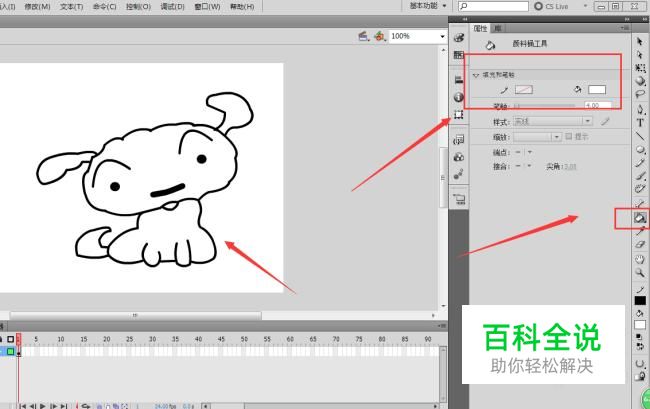Select the Eraser tool
The width and height of the screenshot is (650, 409).
pyautogui.click(x=640, y=244)
